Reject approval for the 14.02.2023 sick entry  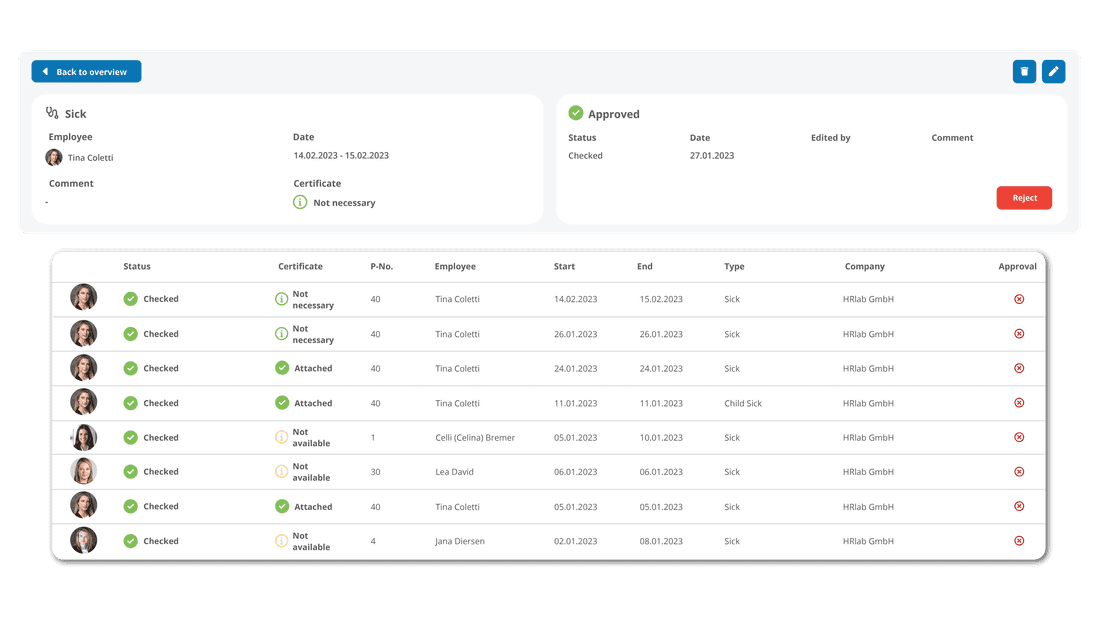point(1019,299)
